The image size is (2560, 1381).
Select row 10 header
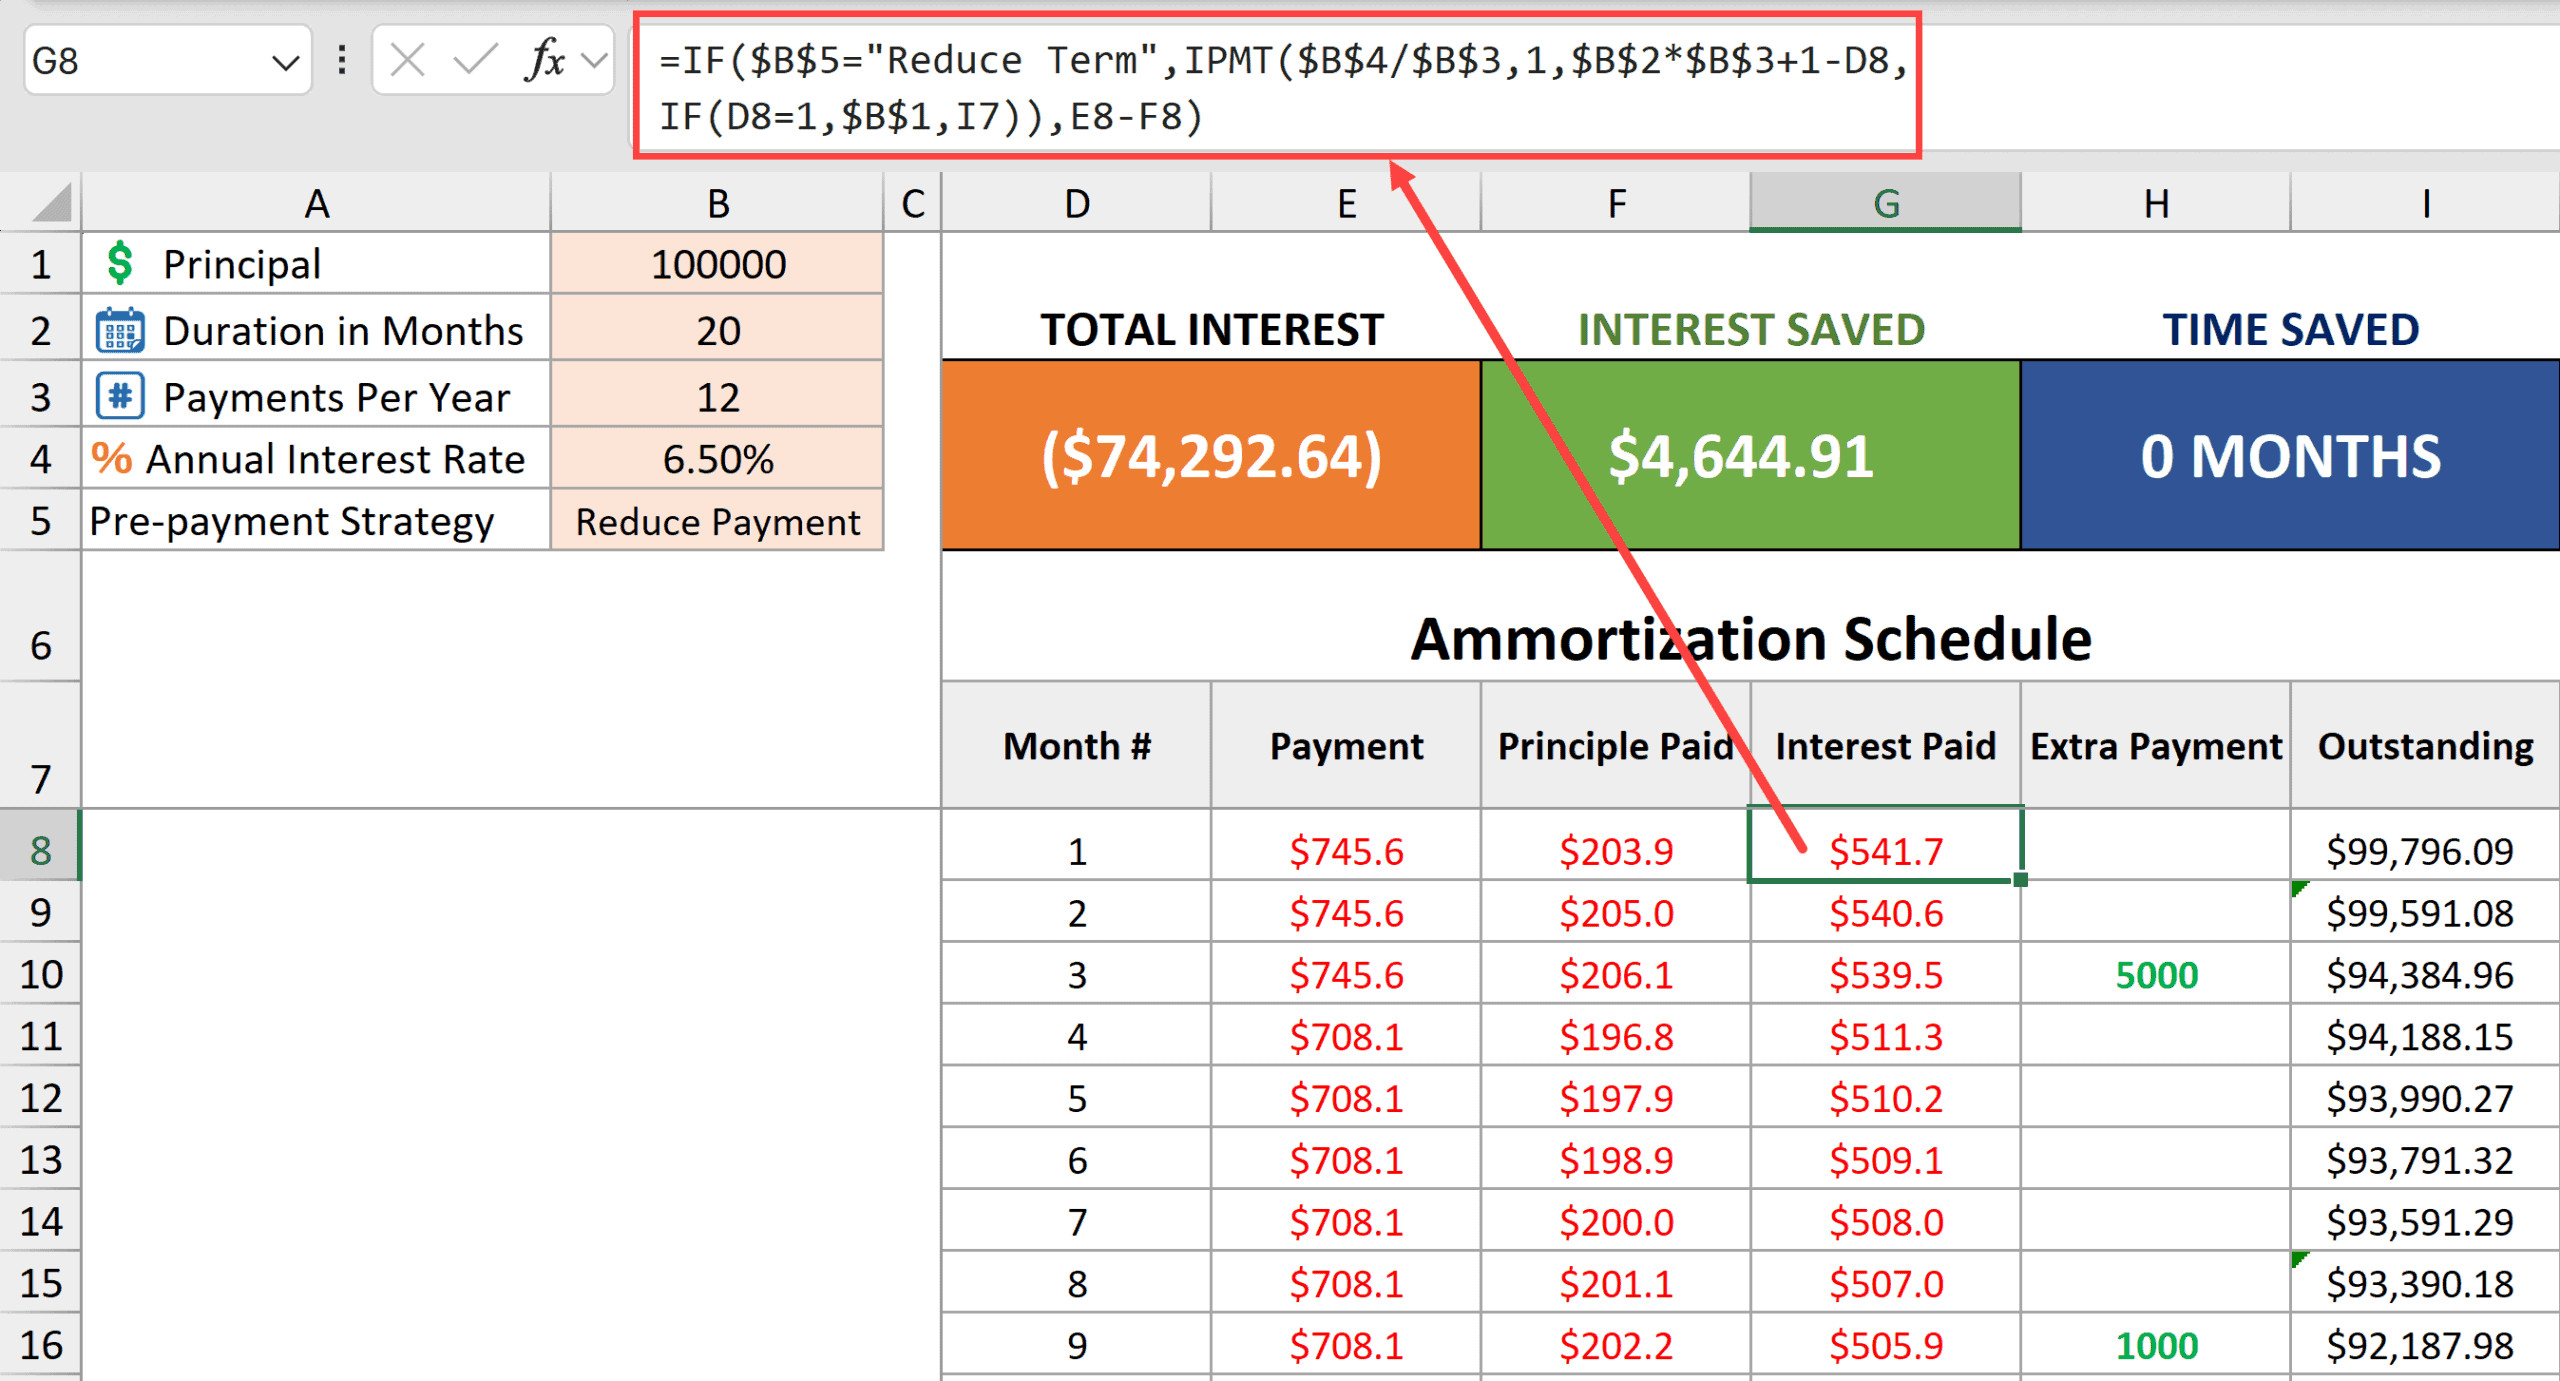click(40, 974)
